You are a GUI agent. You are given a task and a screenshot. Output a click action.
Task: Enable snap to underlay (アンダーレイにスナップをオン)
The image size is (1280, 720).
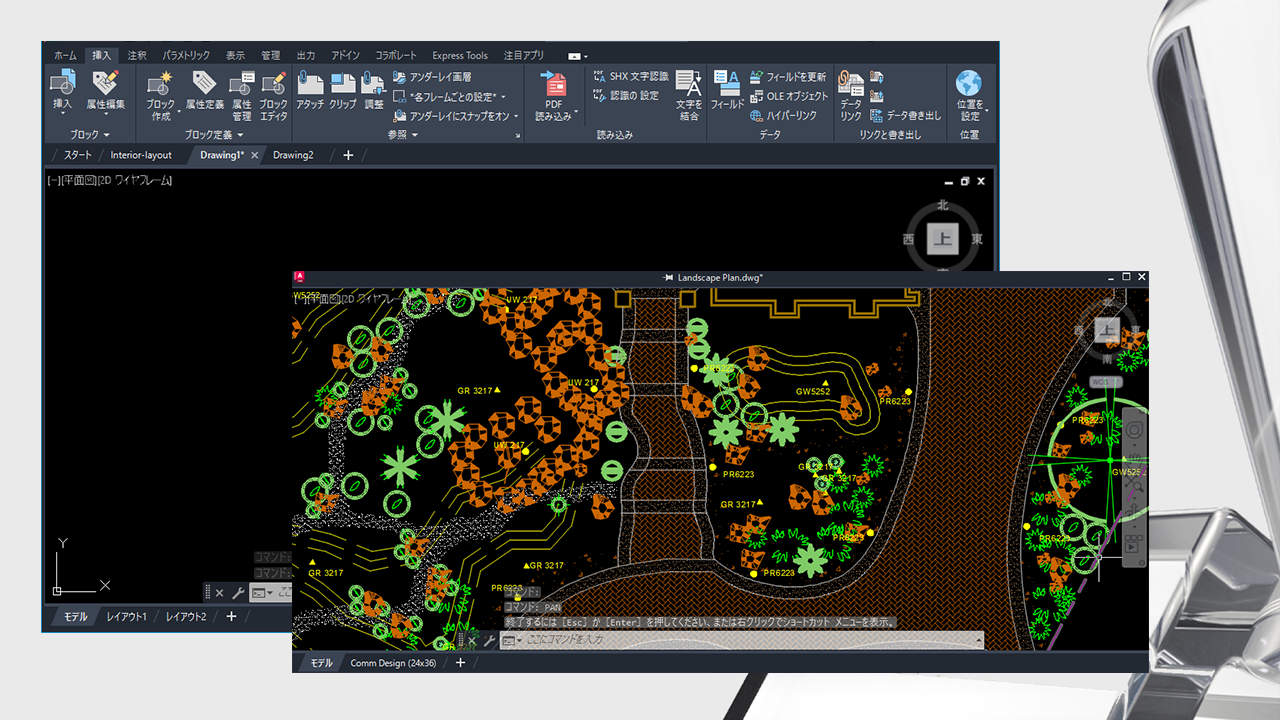[456, 114]
